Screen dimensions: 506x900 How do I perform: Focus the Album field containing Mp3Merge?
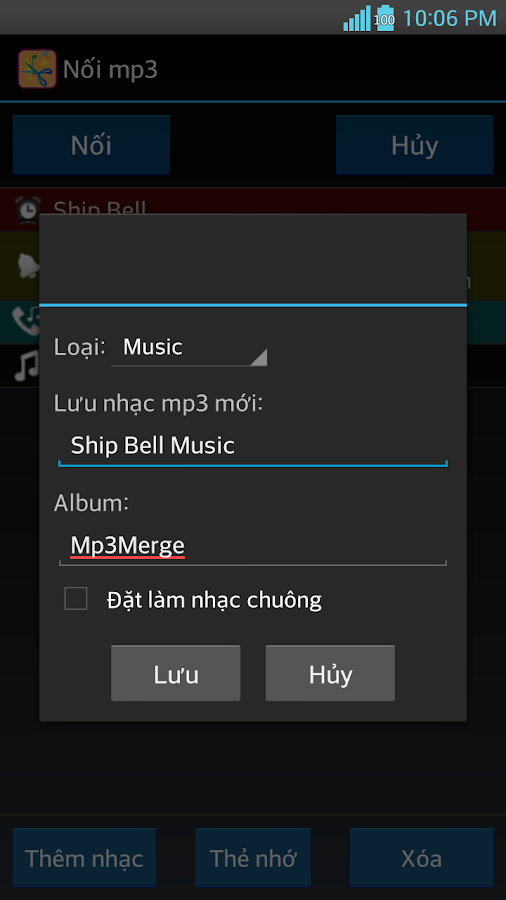pyautogui.click(x=253, y=546)
